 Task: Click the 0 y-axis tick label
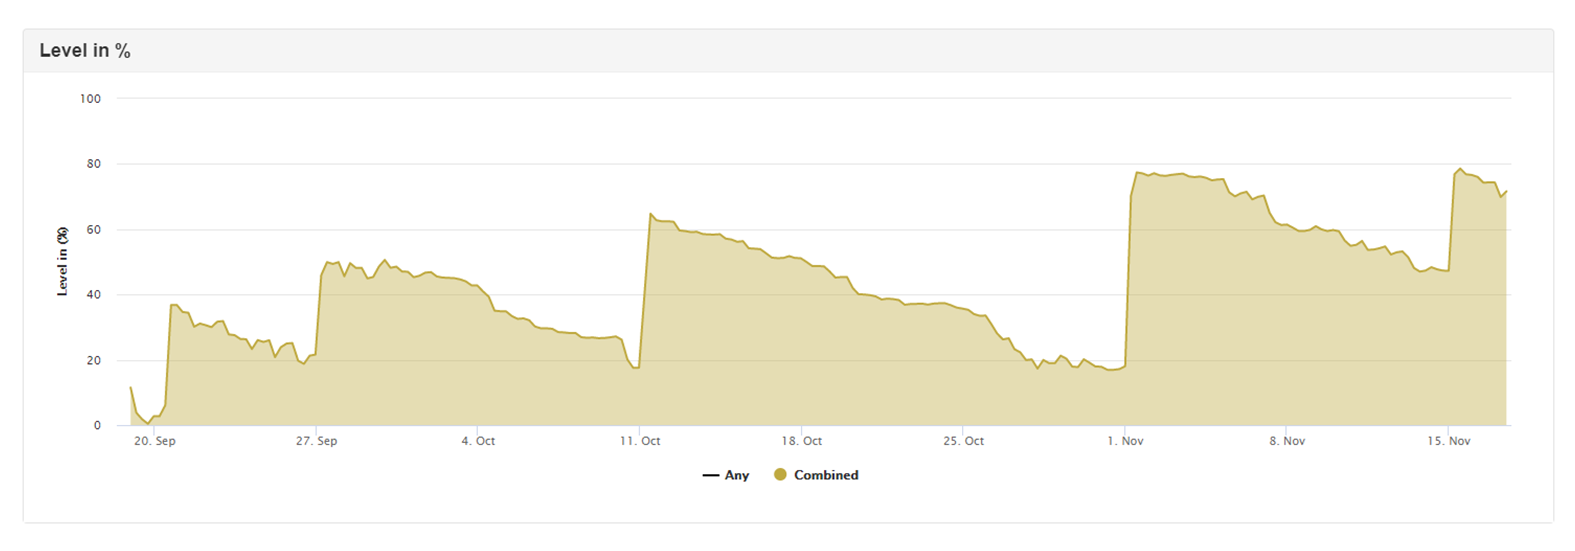(x=98, y=426)
